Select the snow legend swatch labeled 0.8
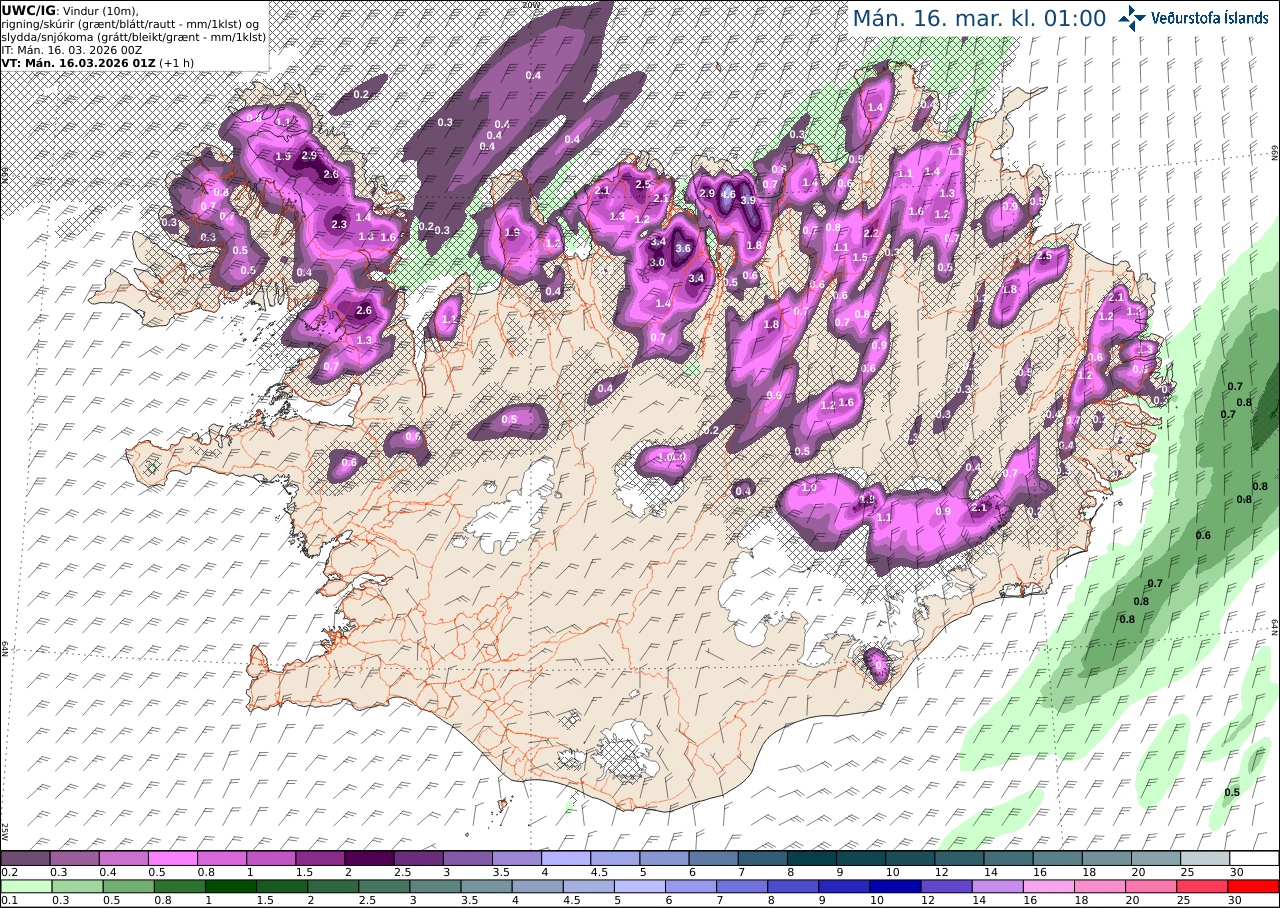Viewport: 1280px width, 908px height. tap(222, 858)
